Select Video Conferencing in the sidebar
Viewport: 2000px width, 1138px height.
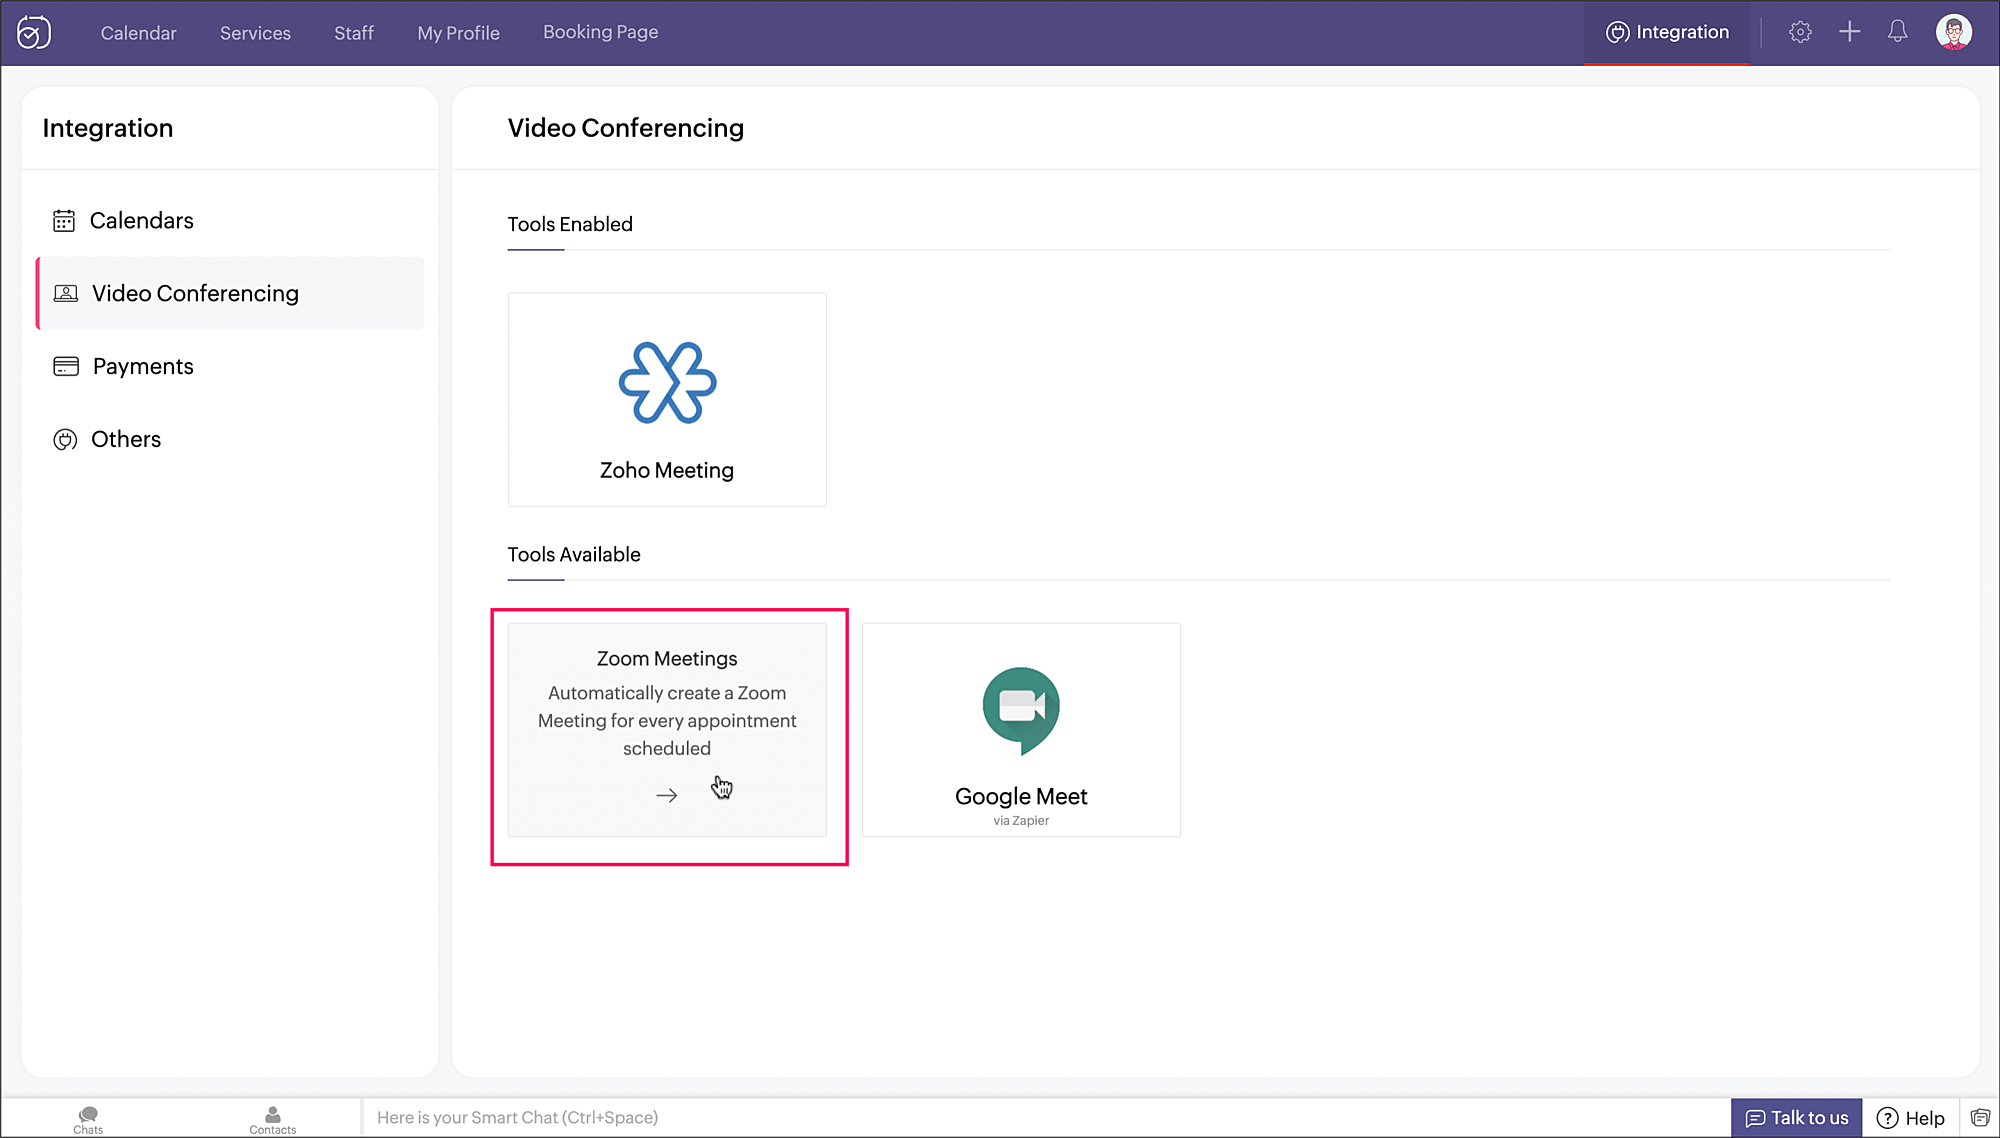tap(230, 293)
